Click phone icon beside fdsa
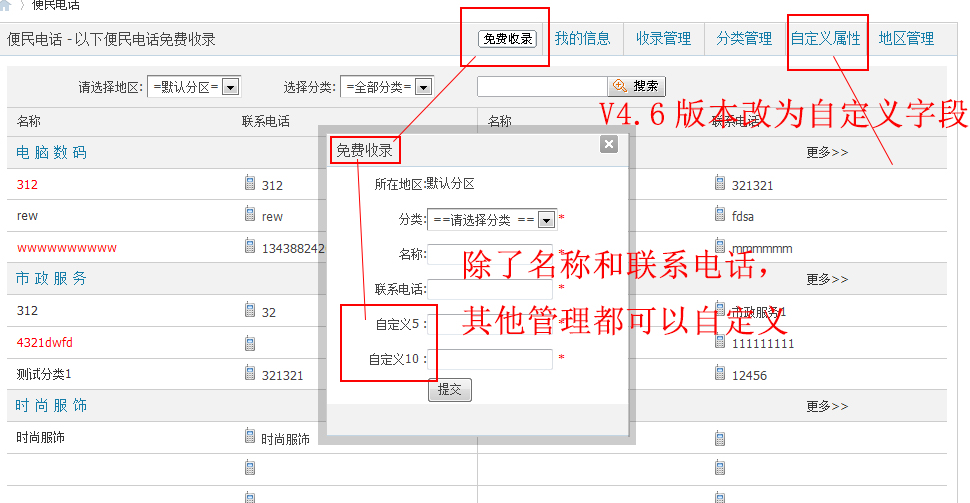970x503 pixels. pyautogui.click(x=720, y=214)
